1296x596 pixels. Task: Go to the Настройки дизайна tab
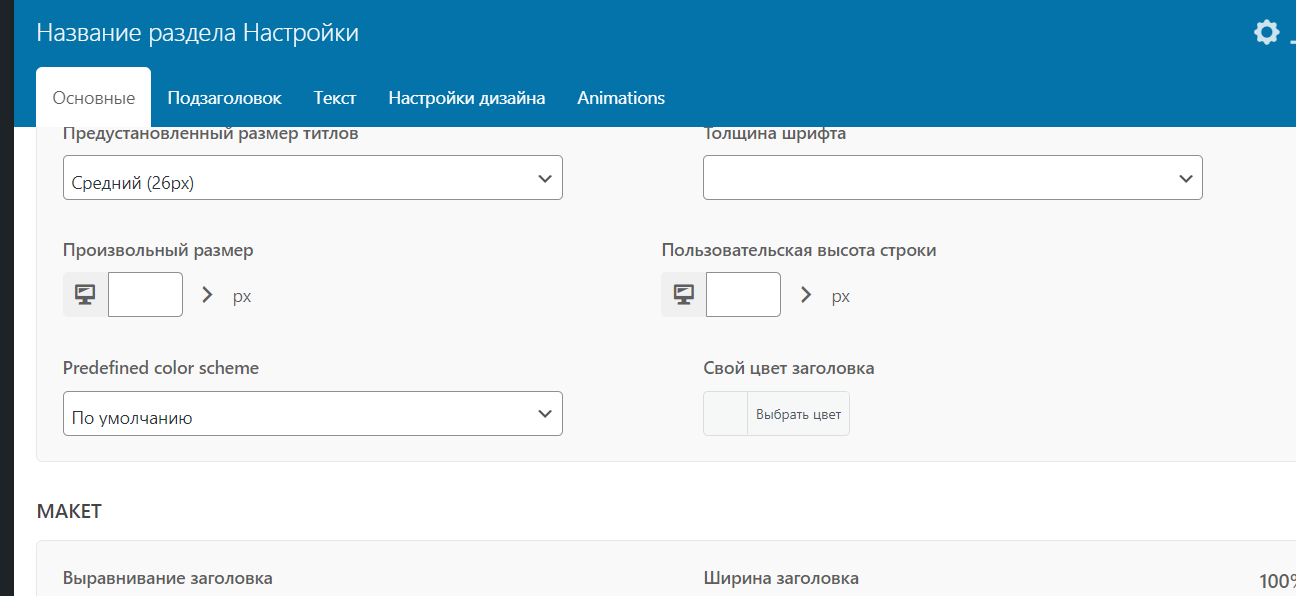pyautogui.click(x=466, y=98)
